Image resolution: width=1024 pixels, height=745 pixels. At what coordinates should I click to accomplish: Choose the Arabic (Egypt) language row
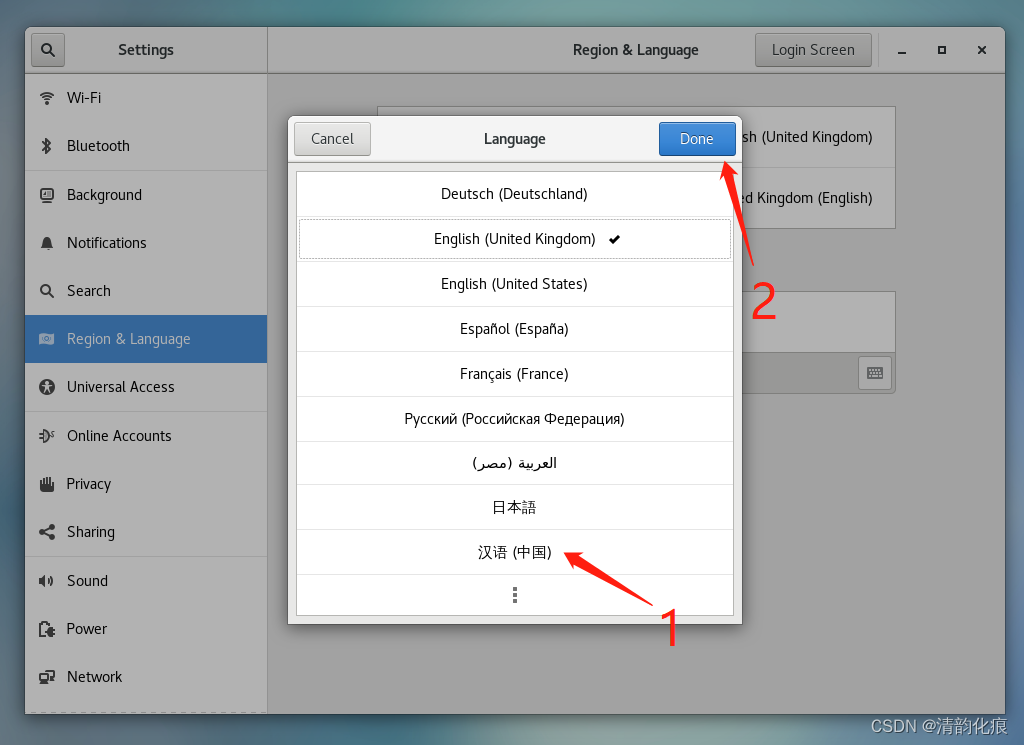click(x=515, y=464)
